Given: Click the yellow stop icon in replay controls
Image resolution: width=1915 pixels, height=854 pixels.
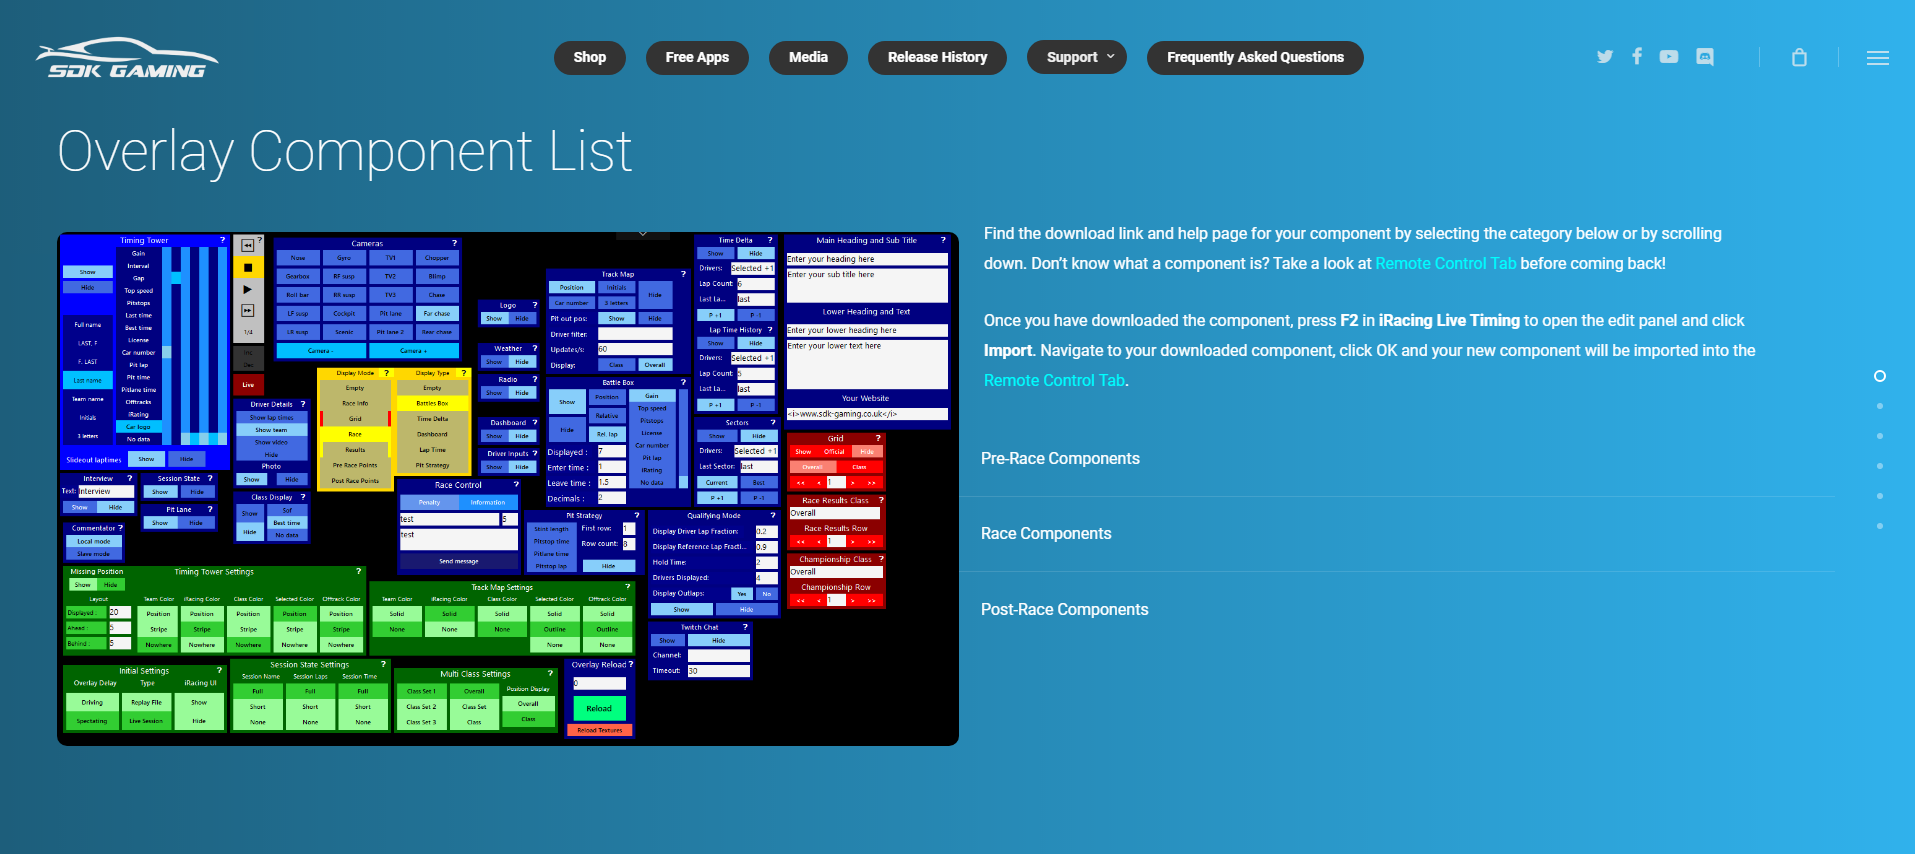Looking at the screenshot, I should click(x=248, y=268).
